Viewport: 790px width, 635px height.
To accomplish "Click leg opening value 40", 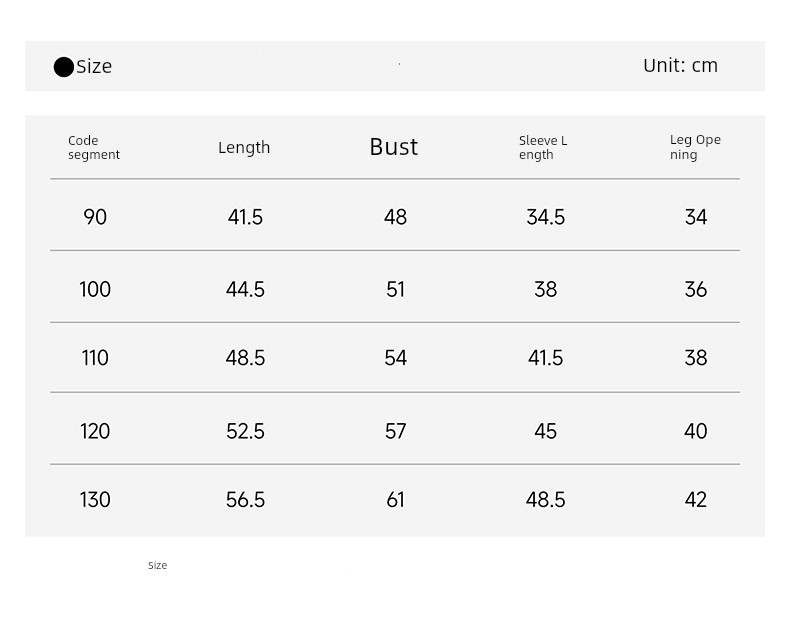I will tap(696, 431).
